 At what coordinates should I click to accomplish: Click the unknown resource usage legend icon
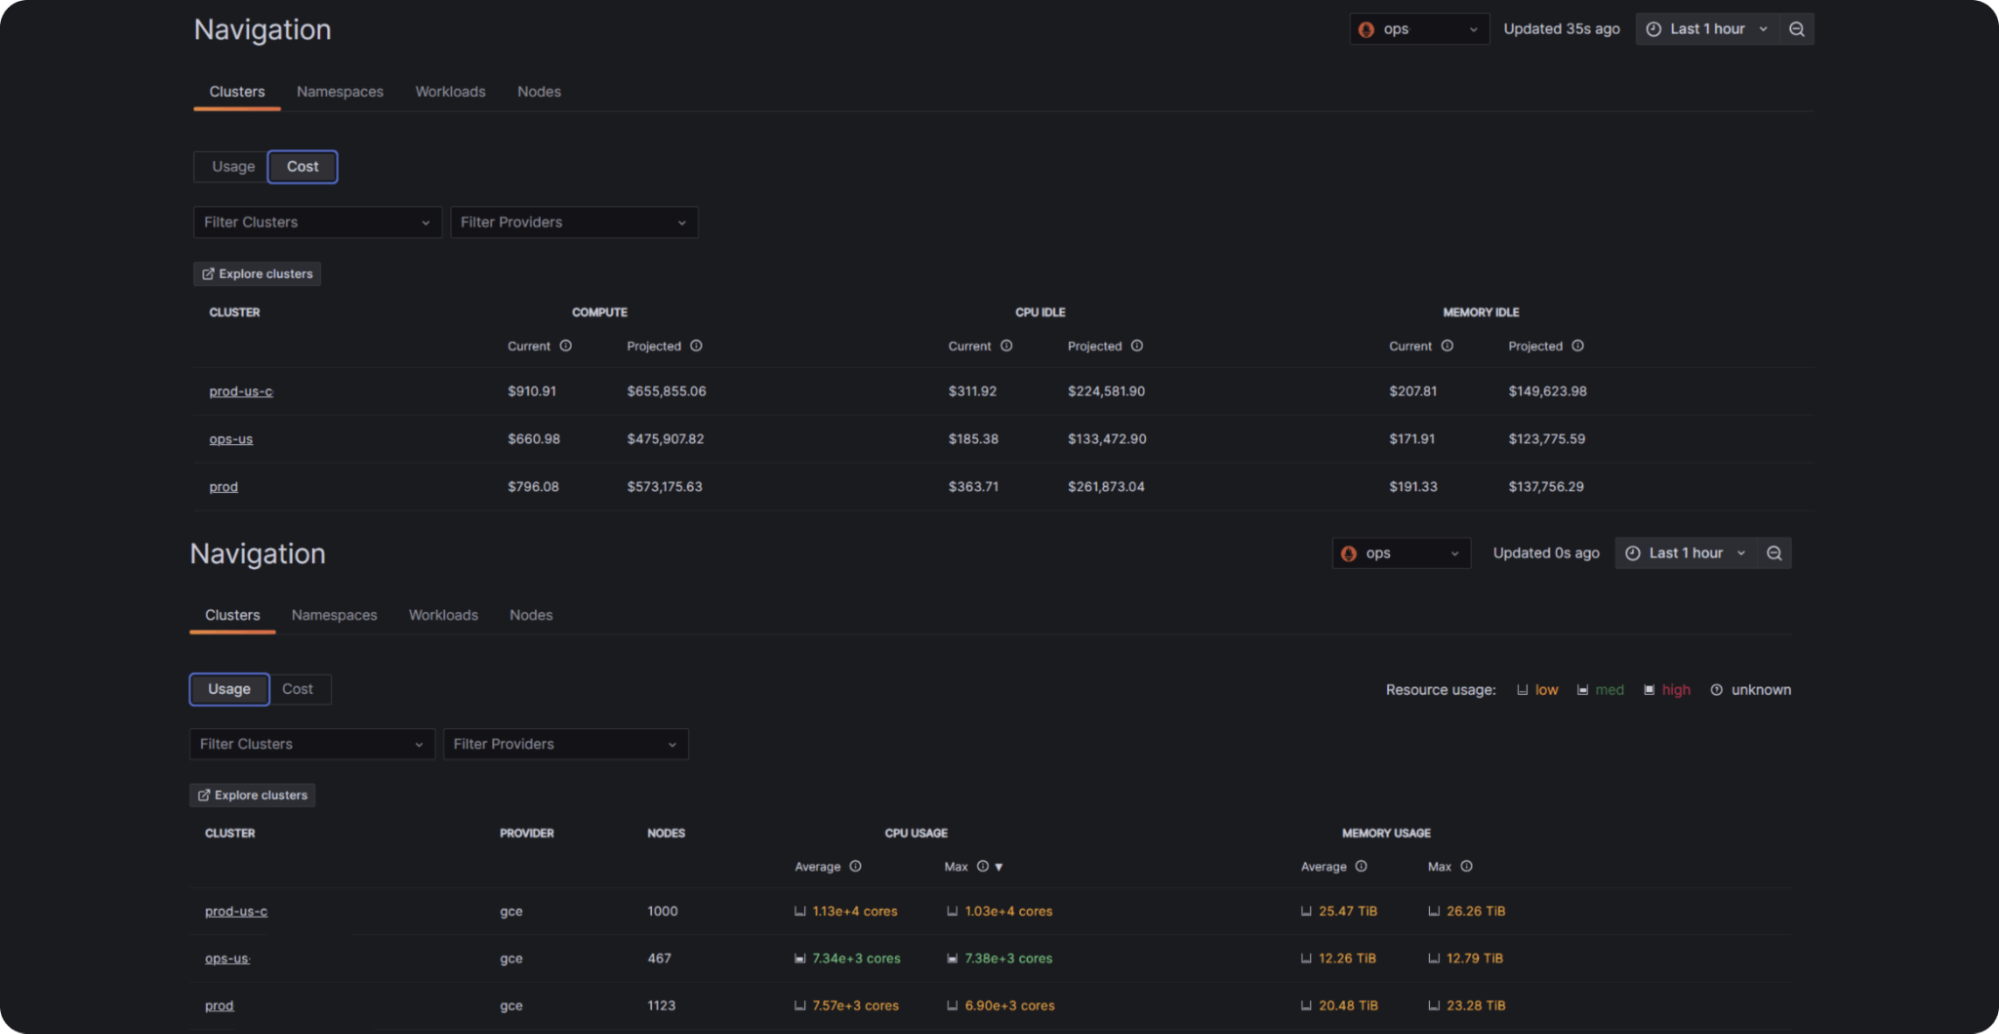pyautogui.click(x=1717, y=690)
